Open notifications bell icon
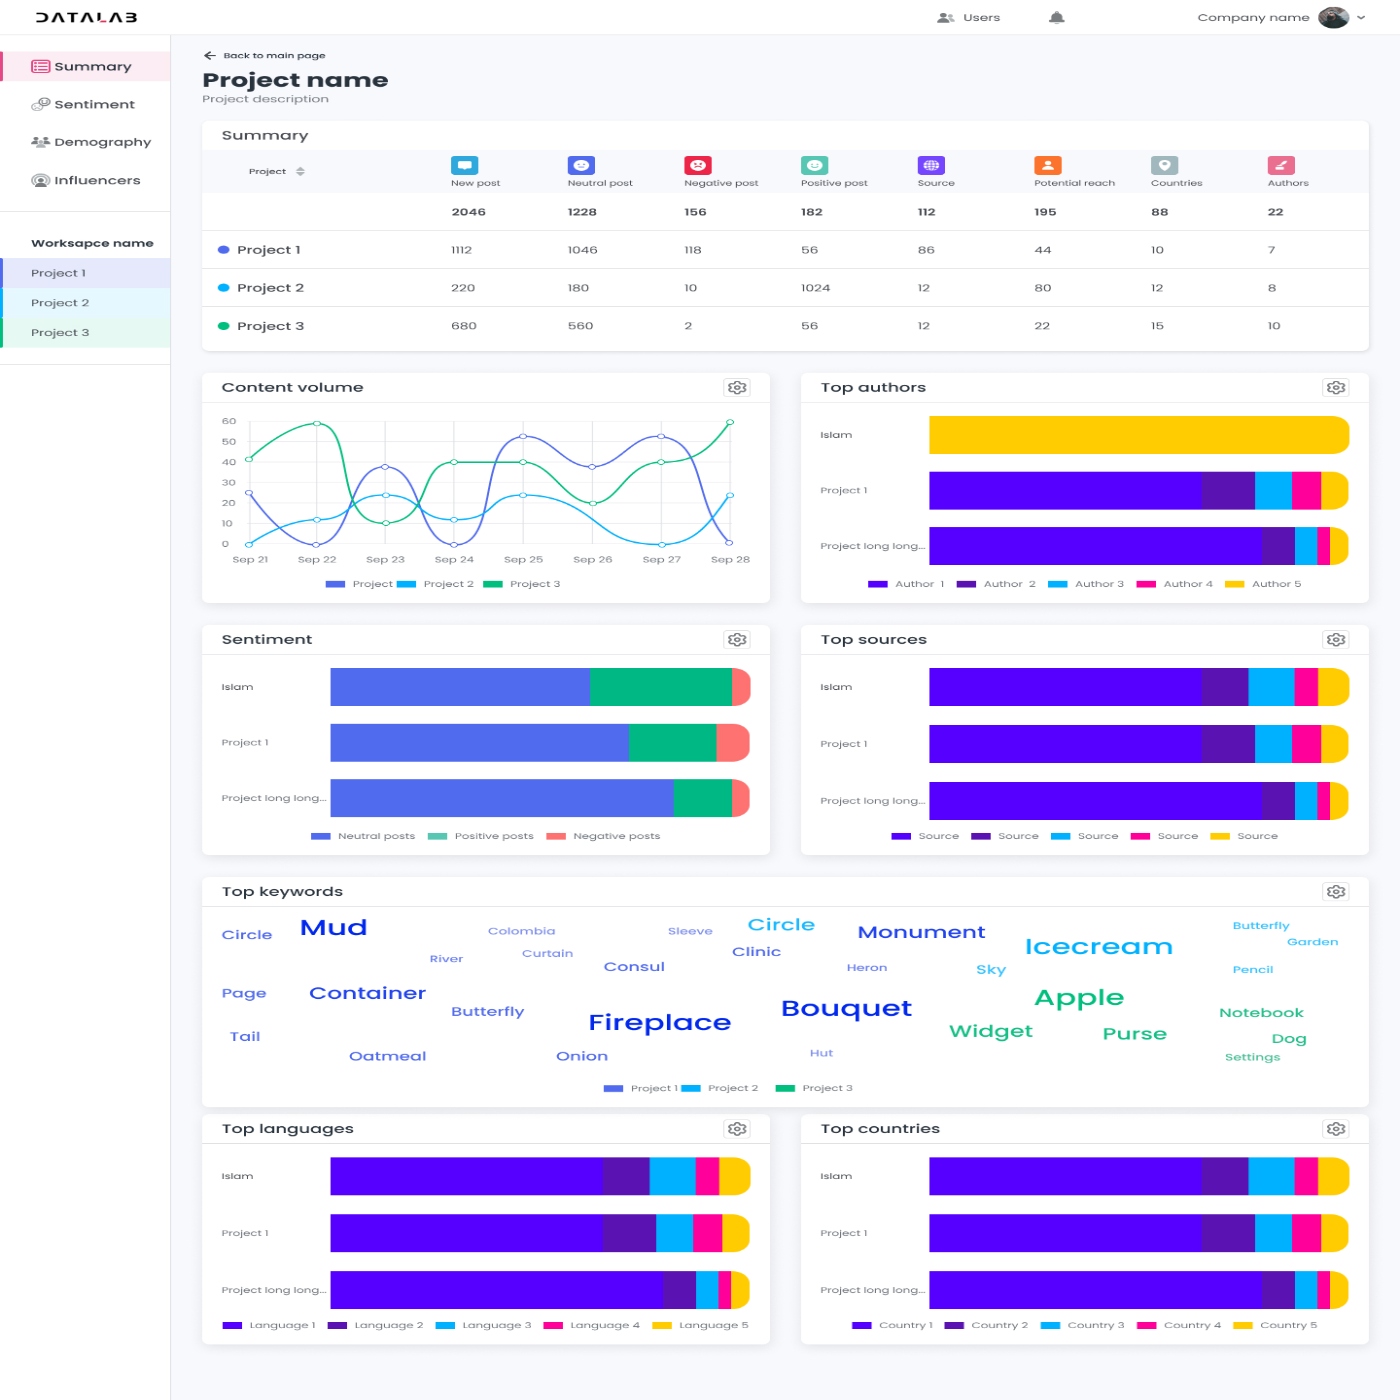The height and width of the screenshot is (1400, 1400). pos(1057,17)
